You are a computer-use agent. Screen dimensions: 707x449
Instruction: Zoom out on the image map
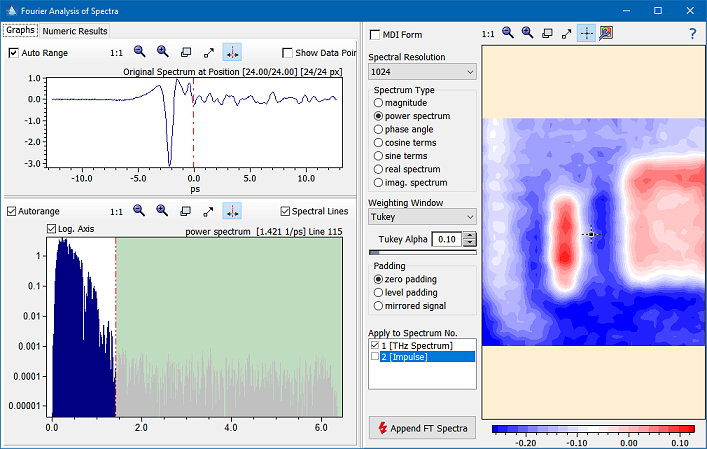[508, 33]
